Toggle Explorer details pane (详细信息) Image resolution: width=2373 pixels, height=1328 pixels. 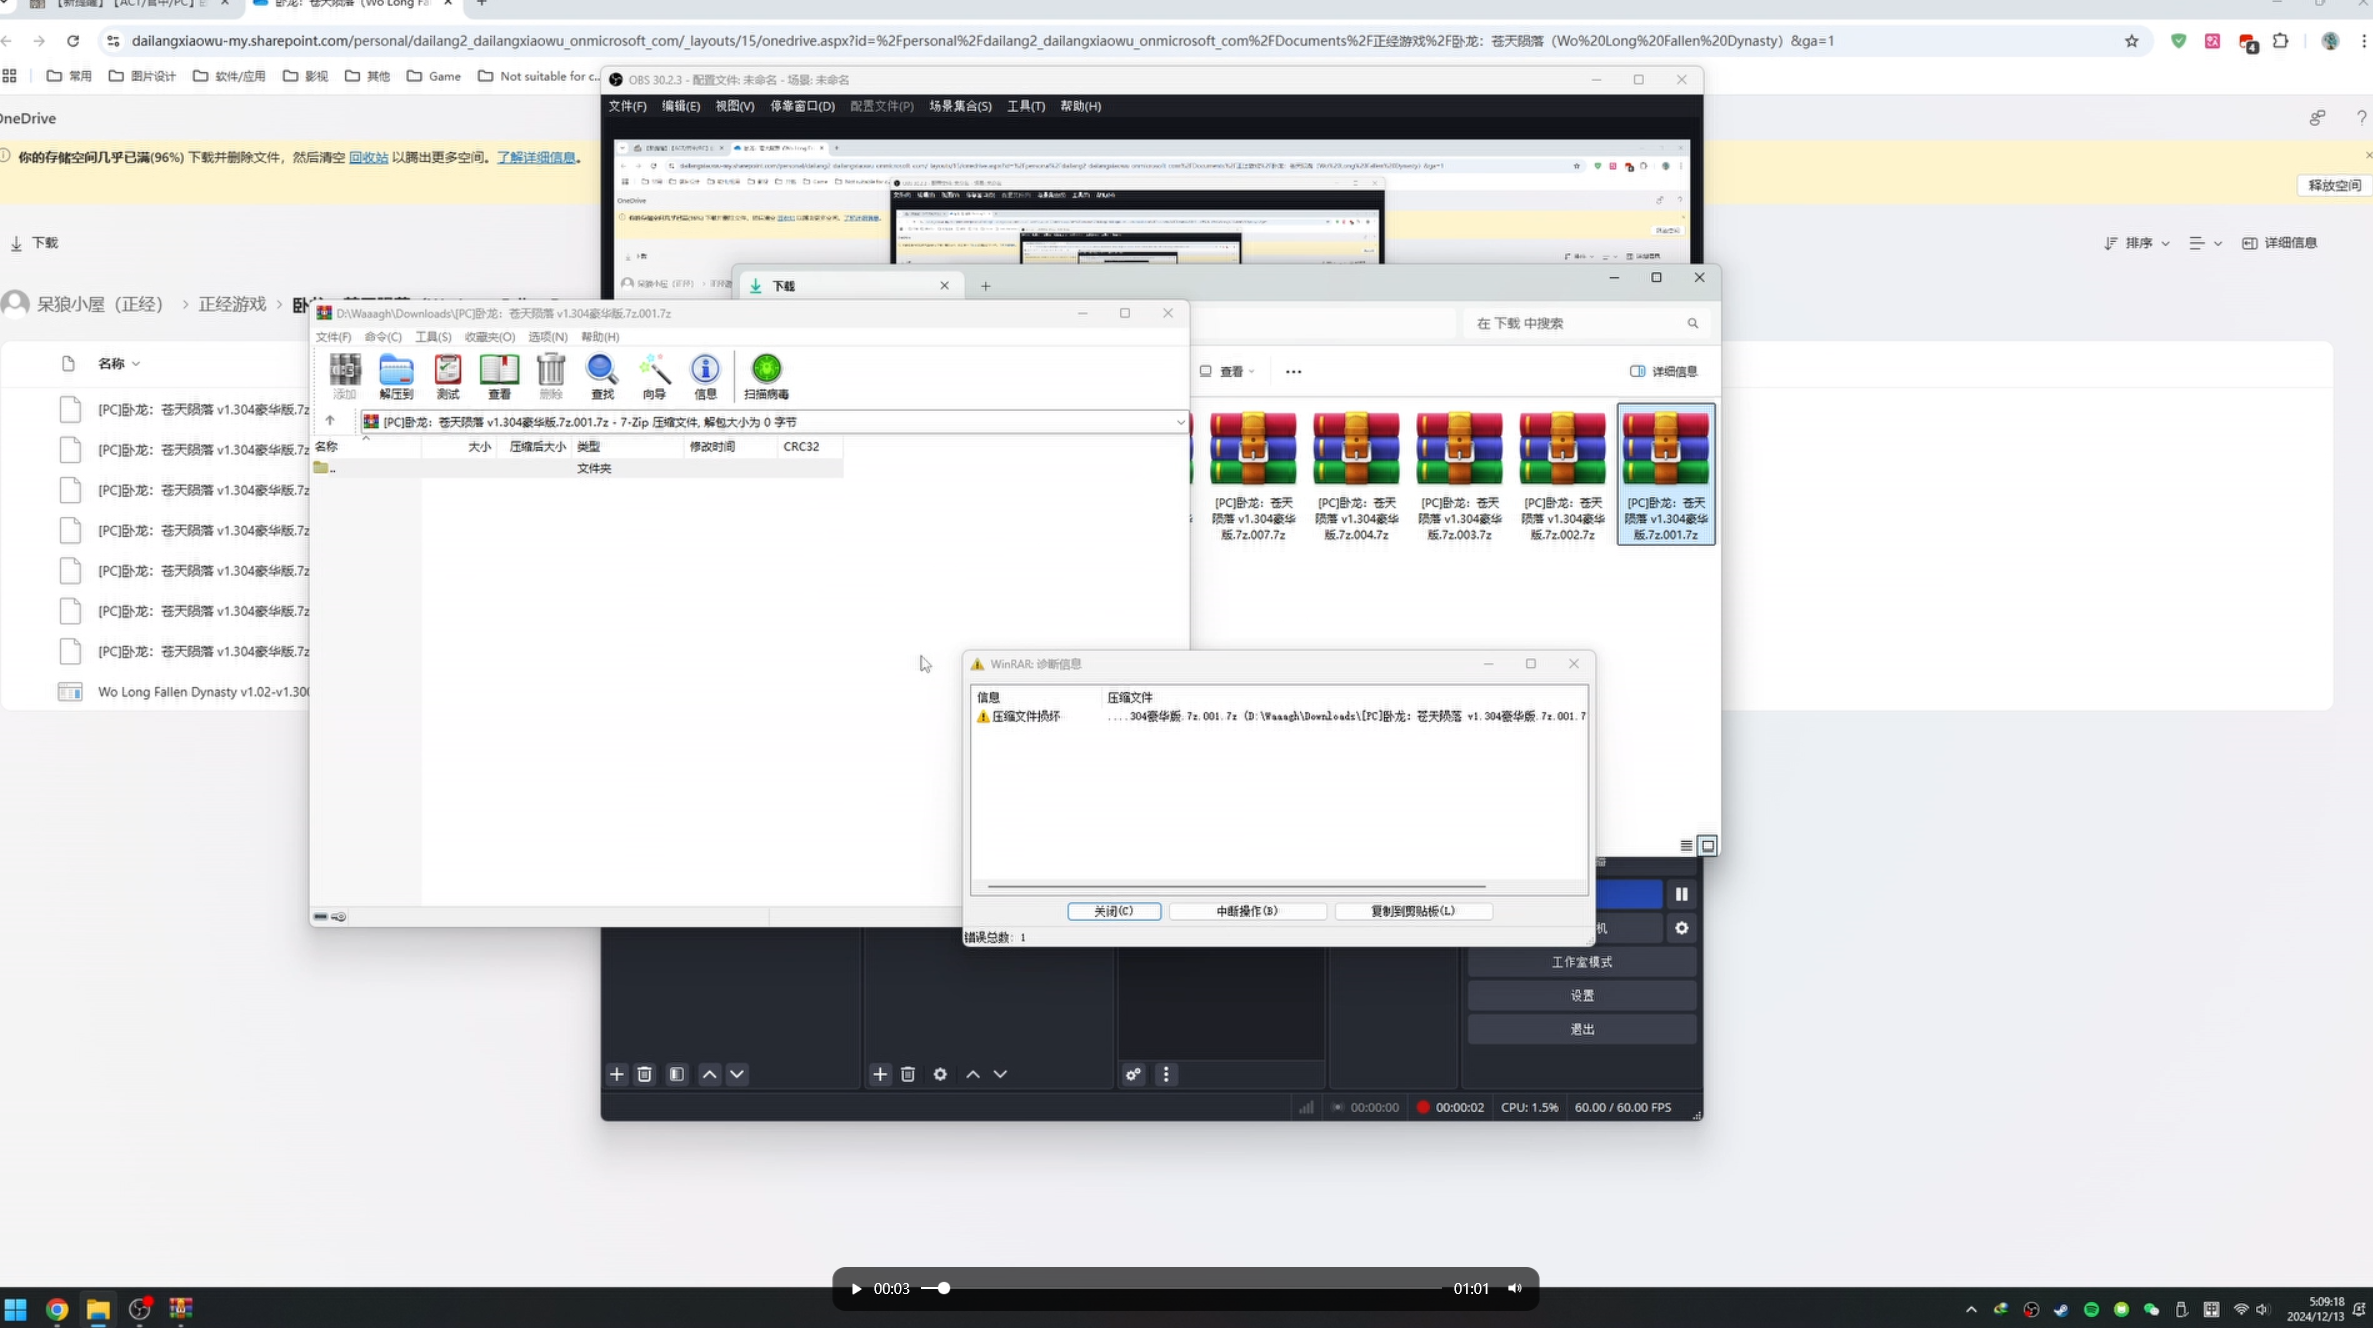[x=1664, y=371]
